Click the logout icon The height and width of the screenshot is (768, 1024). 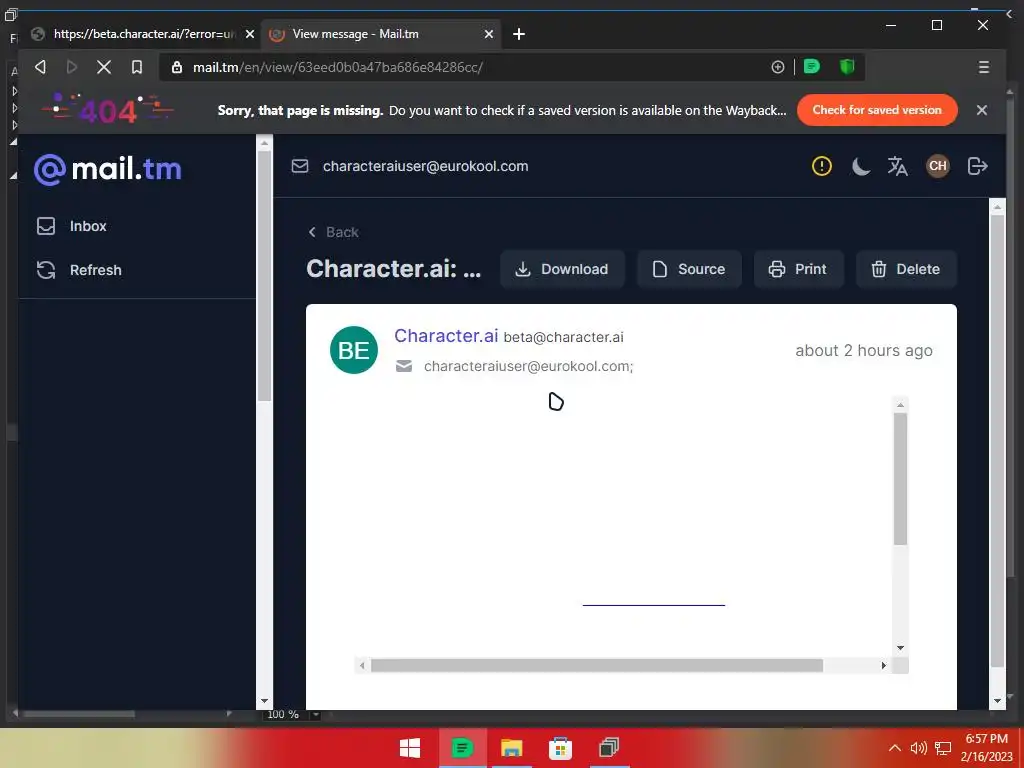click(977, 166)
